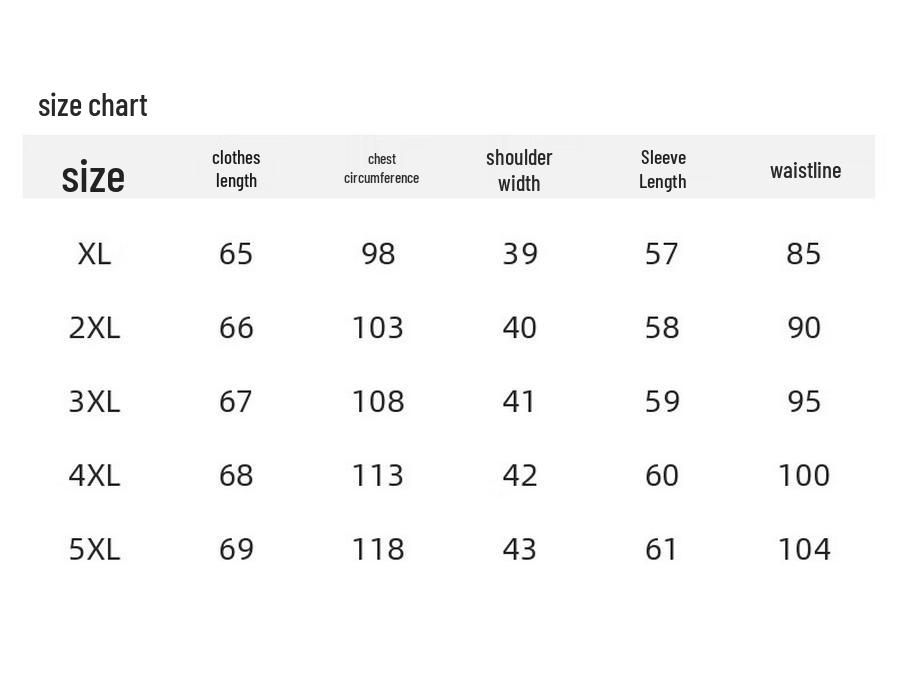This screenshot has width=898, height=674.
Task: Click the 'waistline' column header
Action: [805, 170]
